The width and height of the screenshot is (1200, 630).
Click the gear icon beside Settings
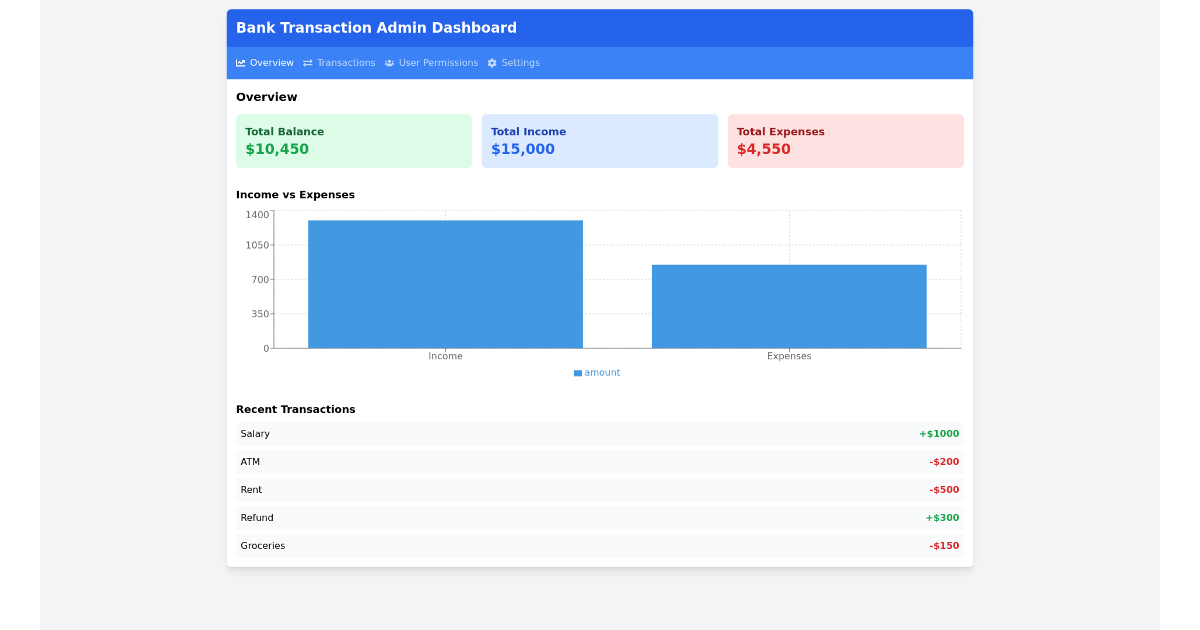point(491,62)
